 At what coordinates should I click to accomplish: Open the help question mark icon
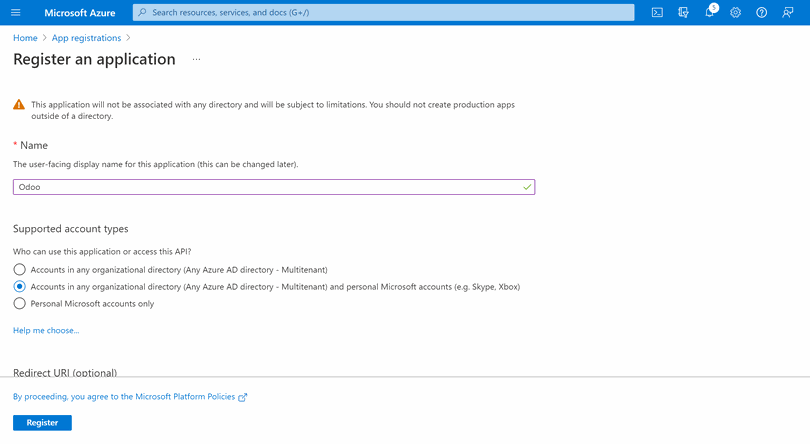point(761,12)
